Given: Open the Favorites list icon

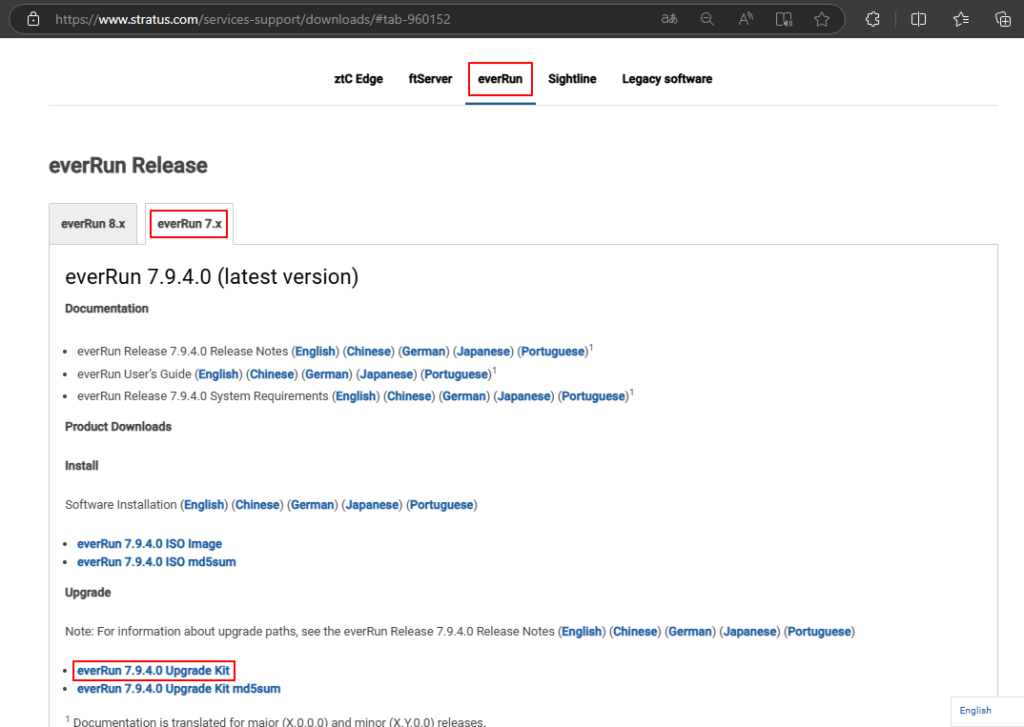Looking at the screenshot, I should pyautogui.click(x=961, y=19).
